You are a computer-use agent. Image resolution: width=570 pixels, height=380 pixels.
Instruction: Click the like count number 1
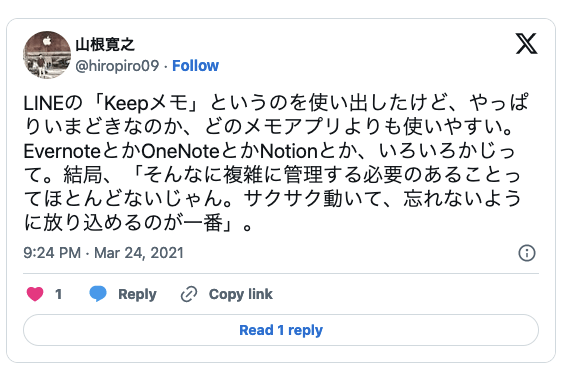tap(59, 294)
